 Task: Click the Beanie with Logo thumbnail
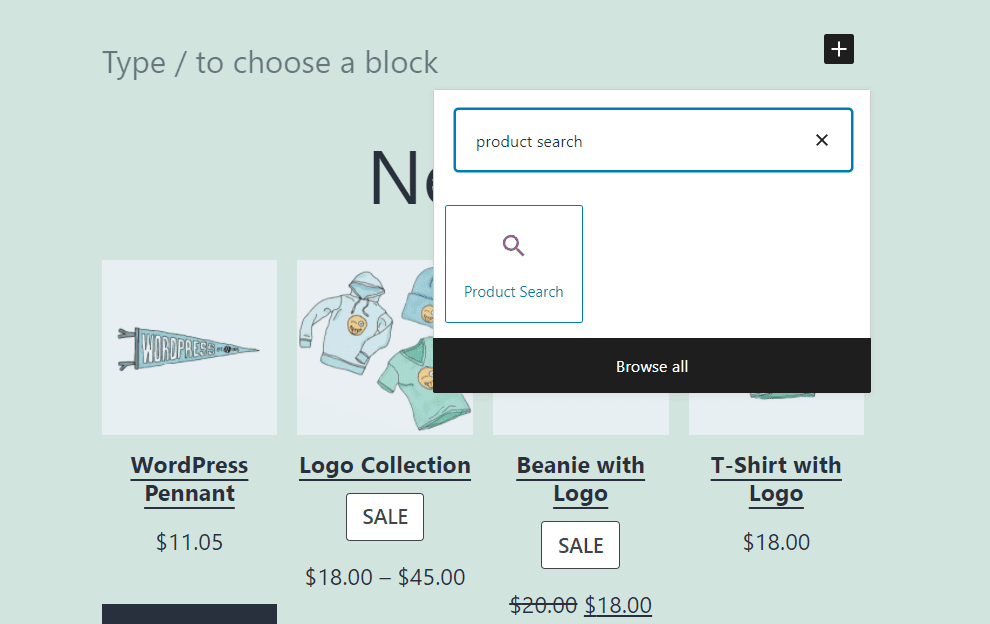tap(580, 415)
